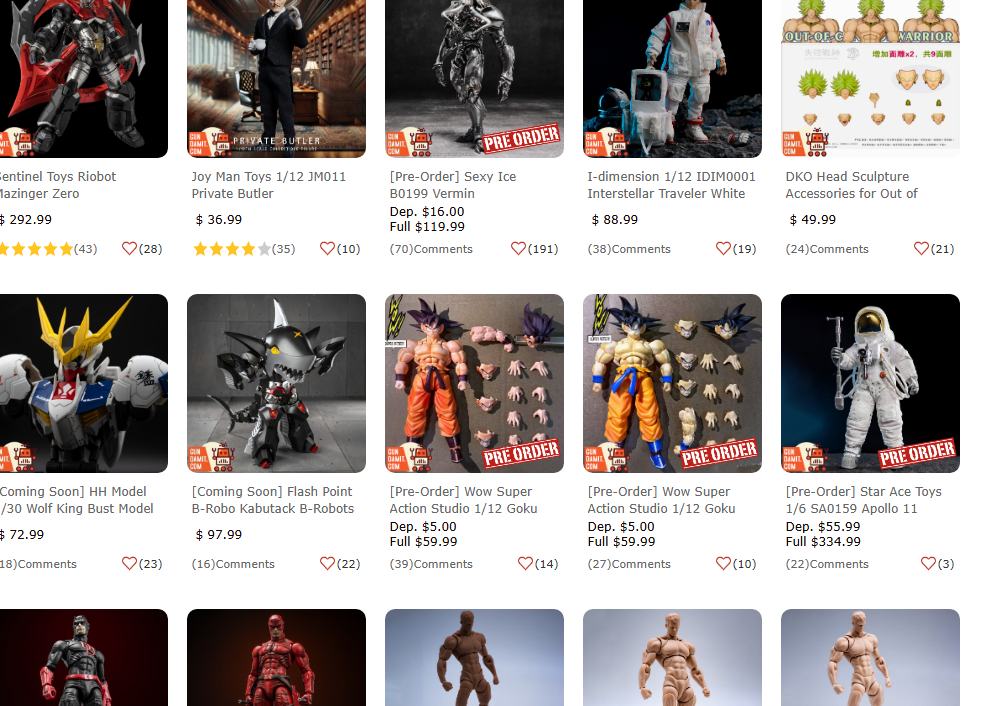The image size is (982, 706).
Task: Click heart next to DKO Head Sculpture
Action: [x=921, y=249]
